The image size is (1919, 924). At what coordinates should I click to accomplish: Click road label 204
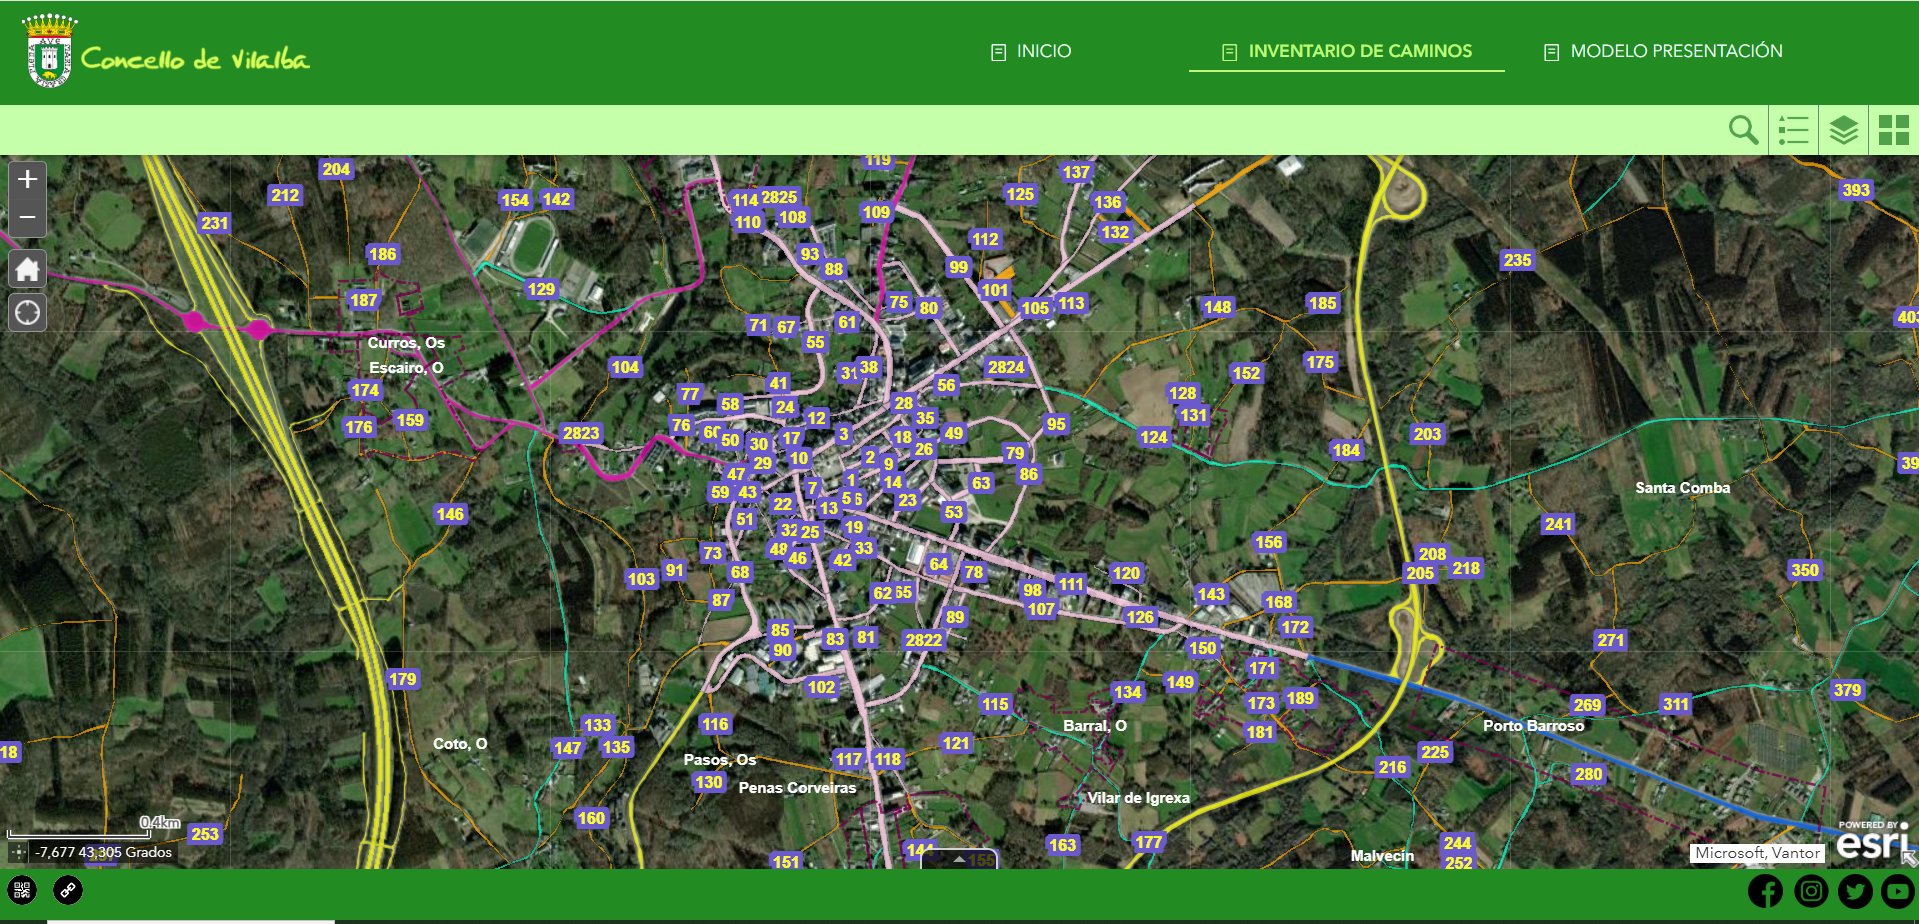click(x=336, y=169)
